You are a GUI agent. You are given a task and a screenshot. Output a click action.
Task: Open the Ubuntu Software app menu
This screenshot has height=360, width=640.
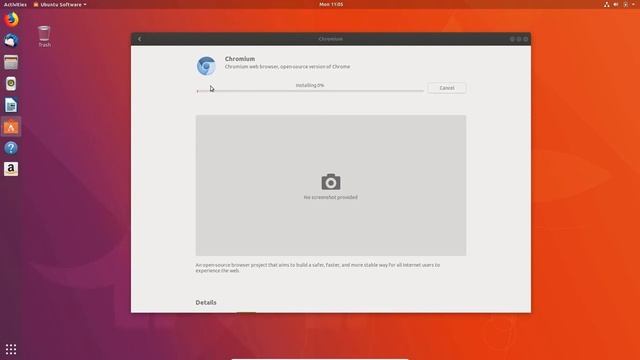click(60, 4)
